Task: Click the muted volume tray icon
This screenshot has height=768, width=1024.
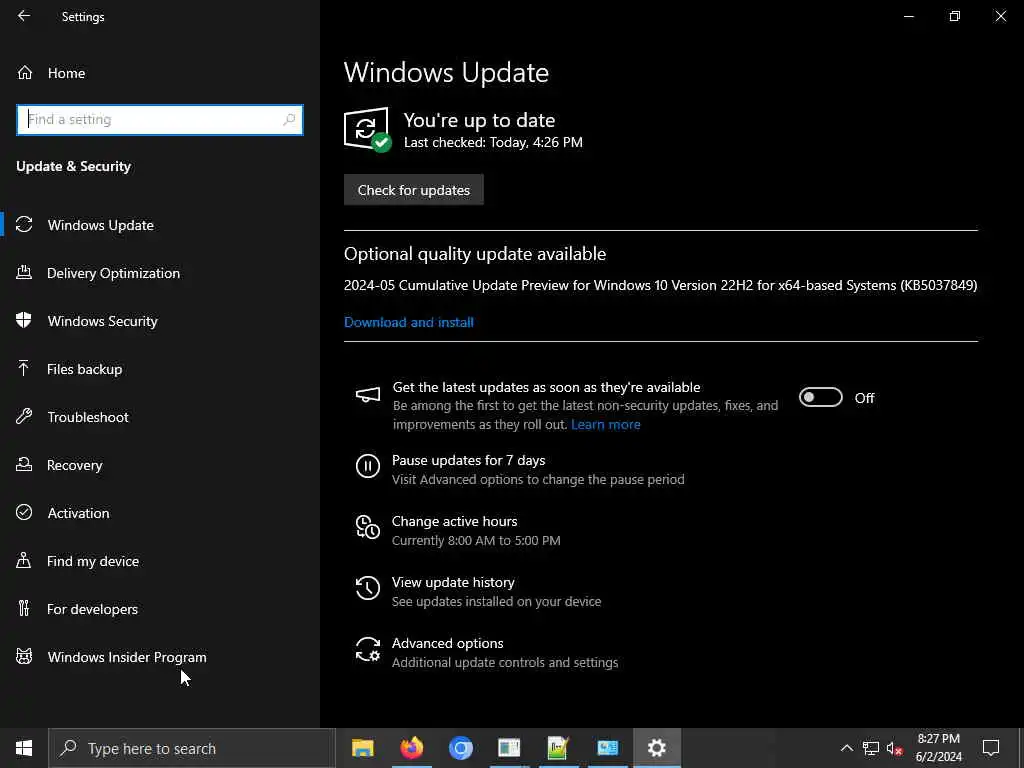Action: point(895,748)
